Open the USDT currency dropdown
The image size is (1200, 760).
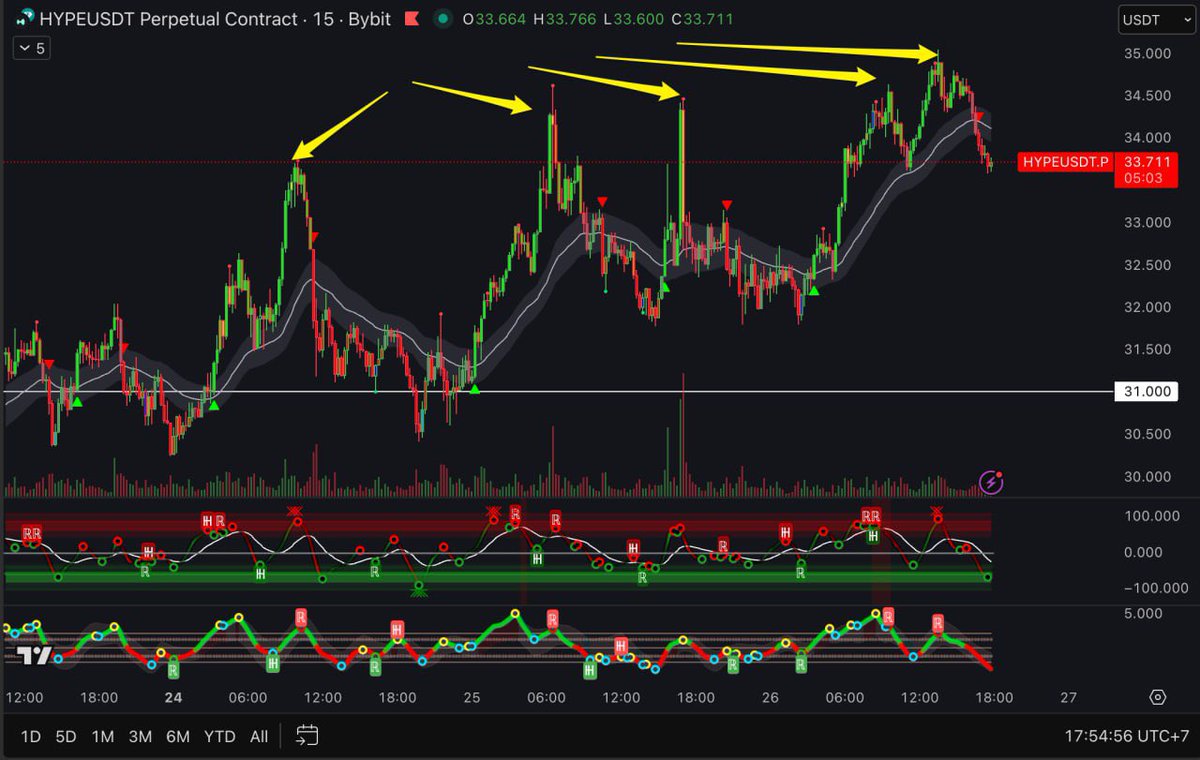1155,19
